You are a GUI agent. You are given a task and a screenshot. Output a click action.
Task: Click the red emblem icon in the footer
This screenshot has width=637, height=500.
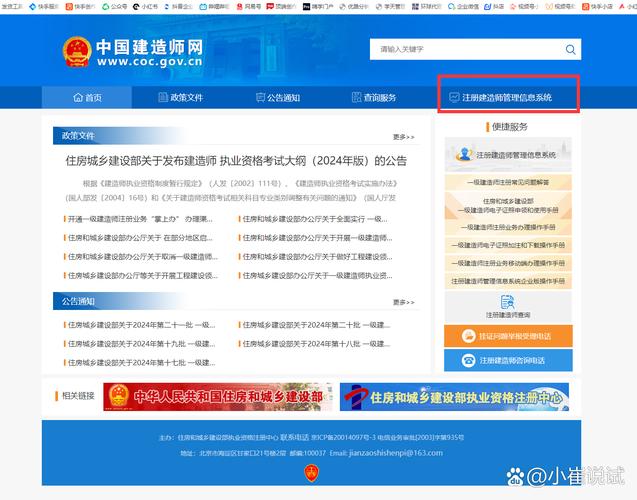(x=312, y=473)
